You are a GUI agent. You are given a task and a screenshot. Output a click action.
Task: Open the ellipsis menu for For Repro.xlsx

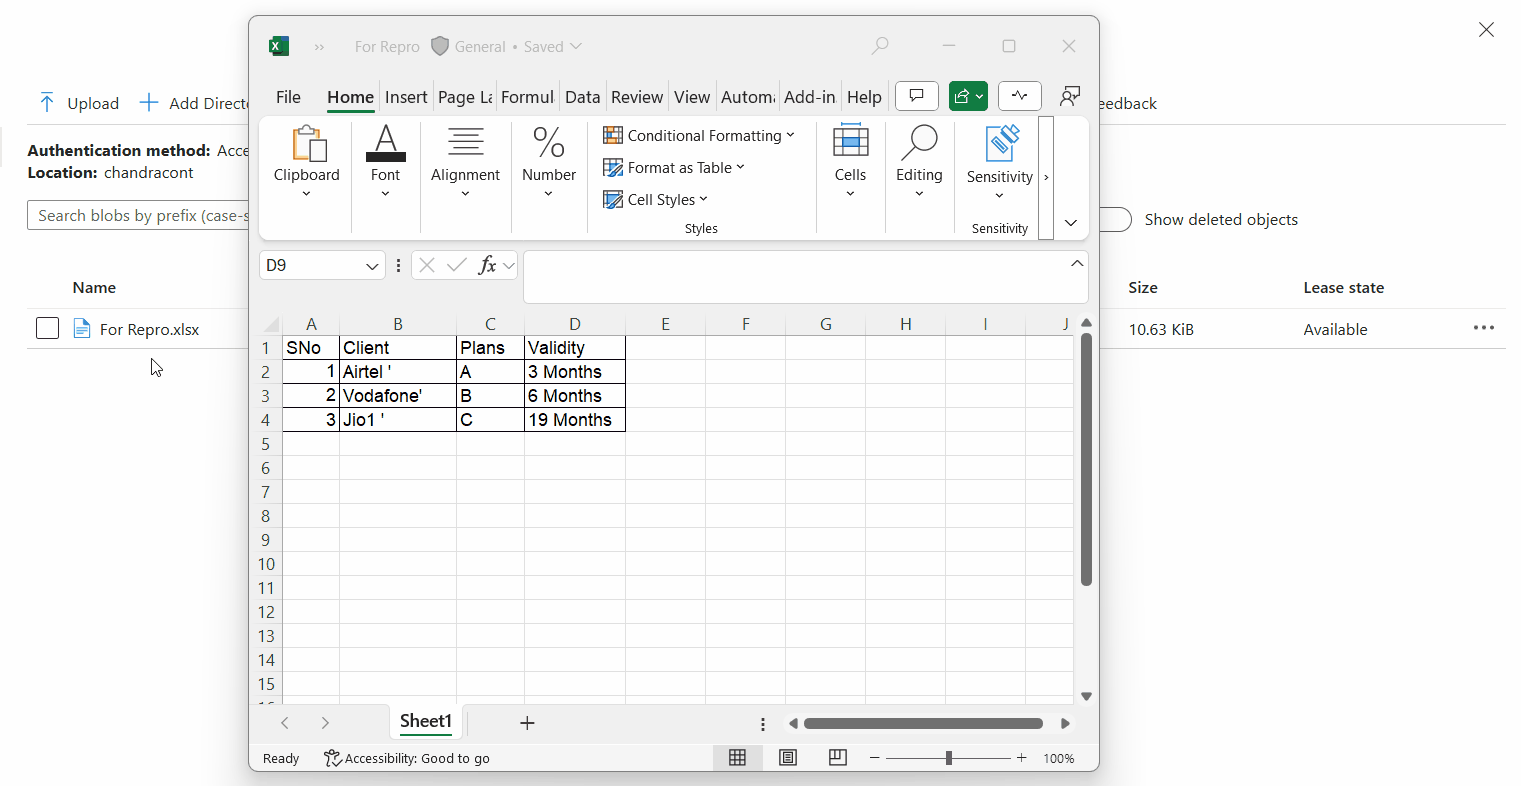[x=1484, y=328]
